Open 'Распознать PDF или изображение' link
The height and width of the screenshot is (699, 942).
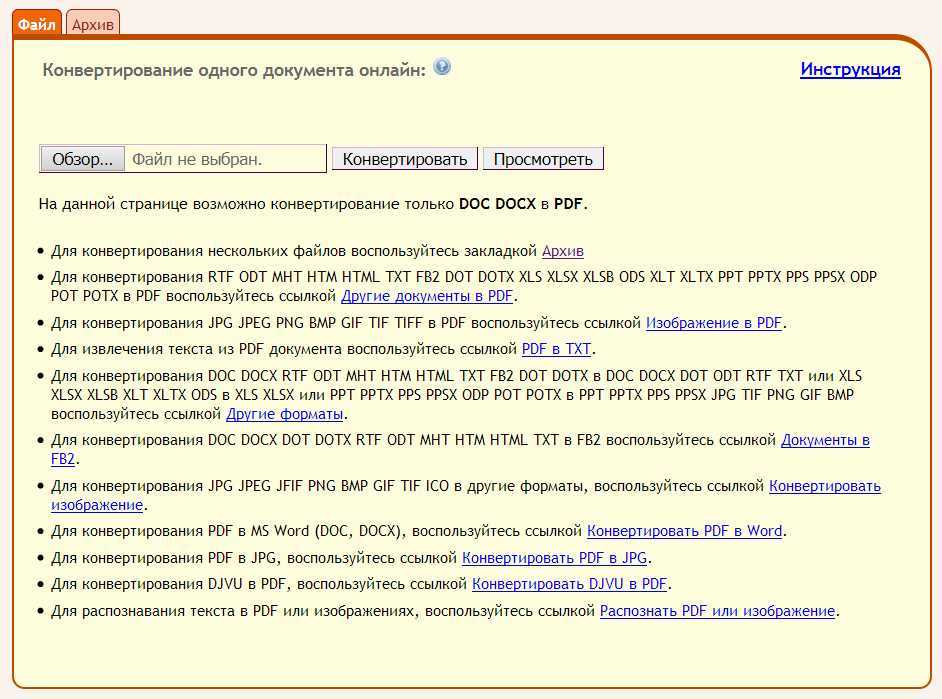tap(717, 611)
